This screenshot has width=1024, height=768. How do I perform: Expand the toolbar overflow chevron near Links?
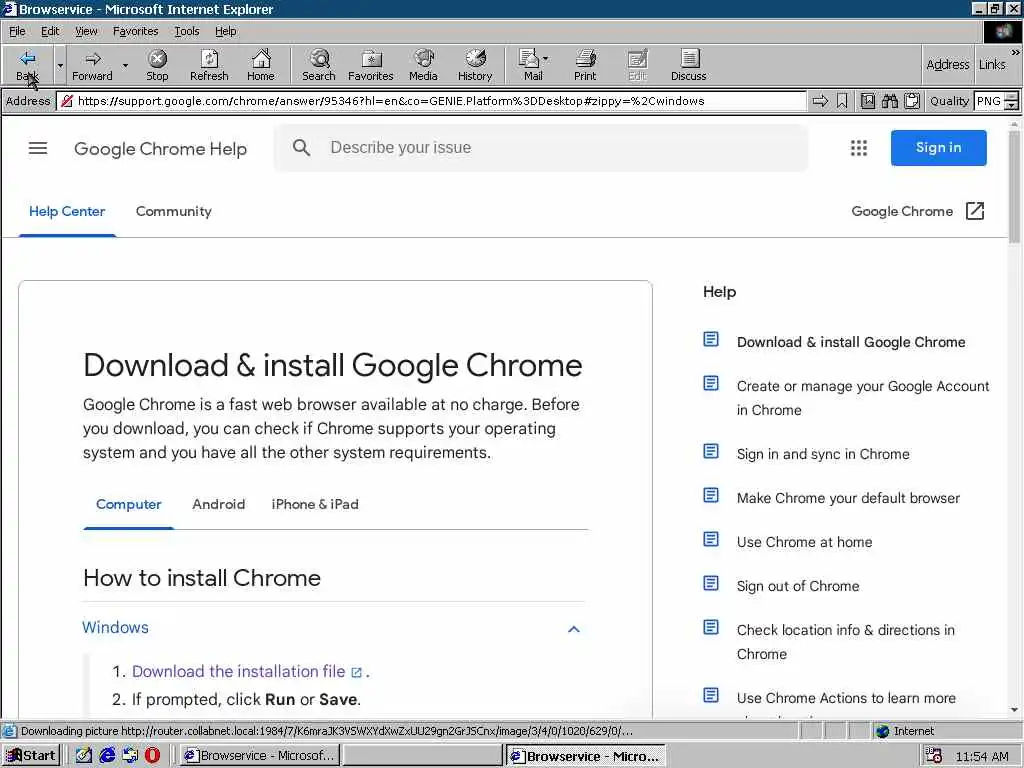click(1016, 52)
